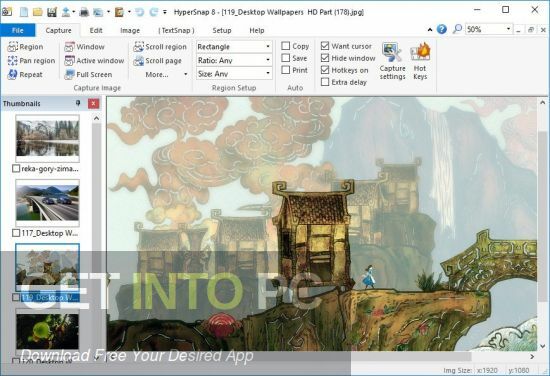The width and height of the screenshot is (550, 376).
Task: Switch to the Edit tab
Action: point(96,31)
